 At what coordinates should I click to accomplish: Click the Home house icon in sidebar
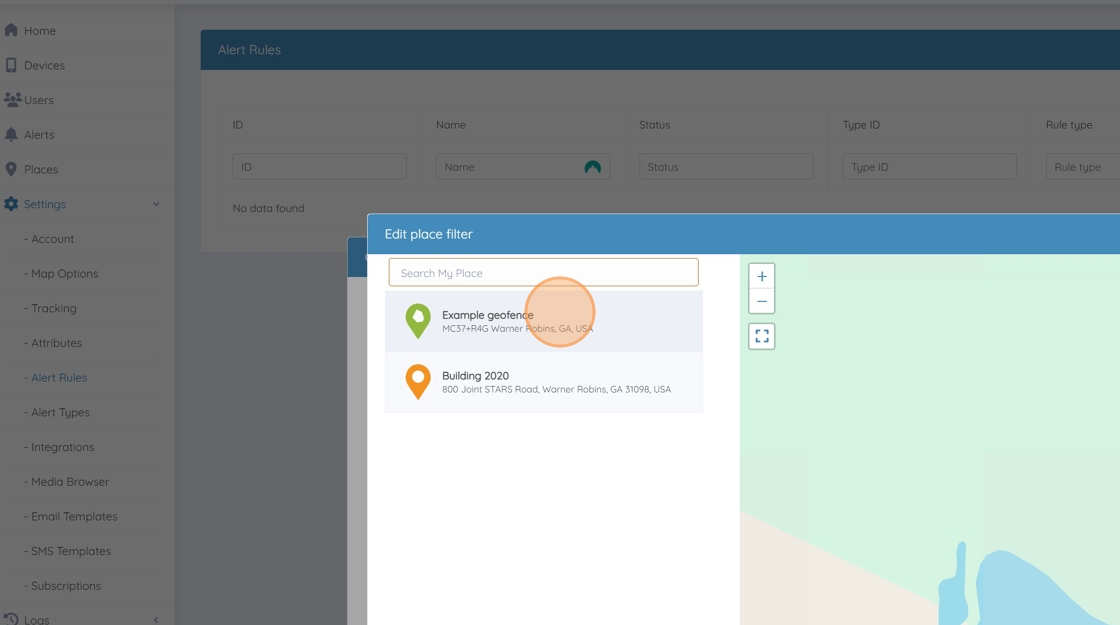11,30
